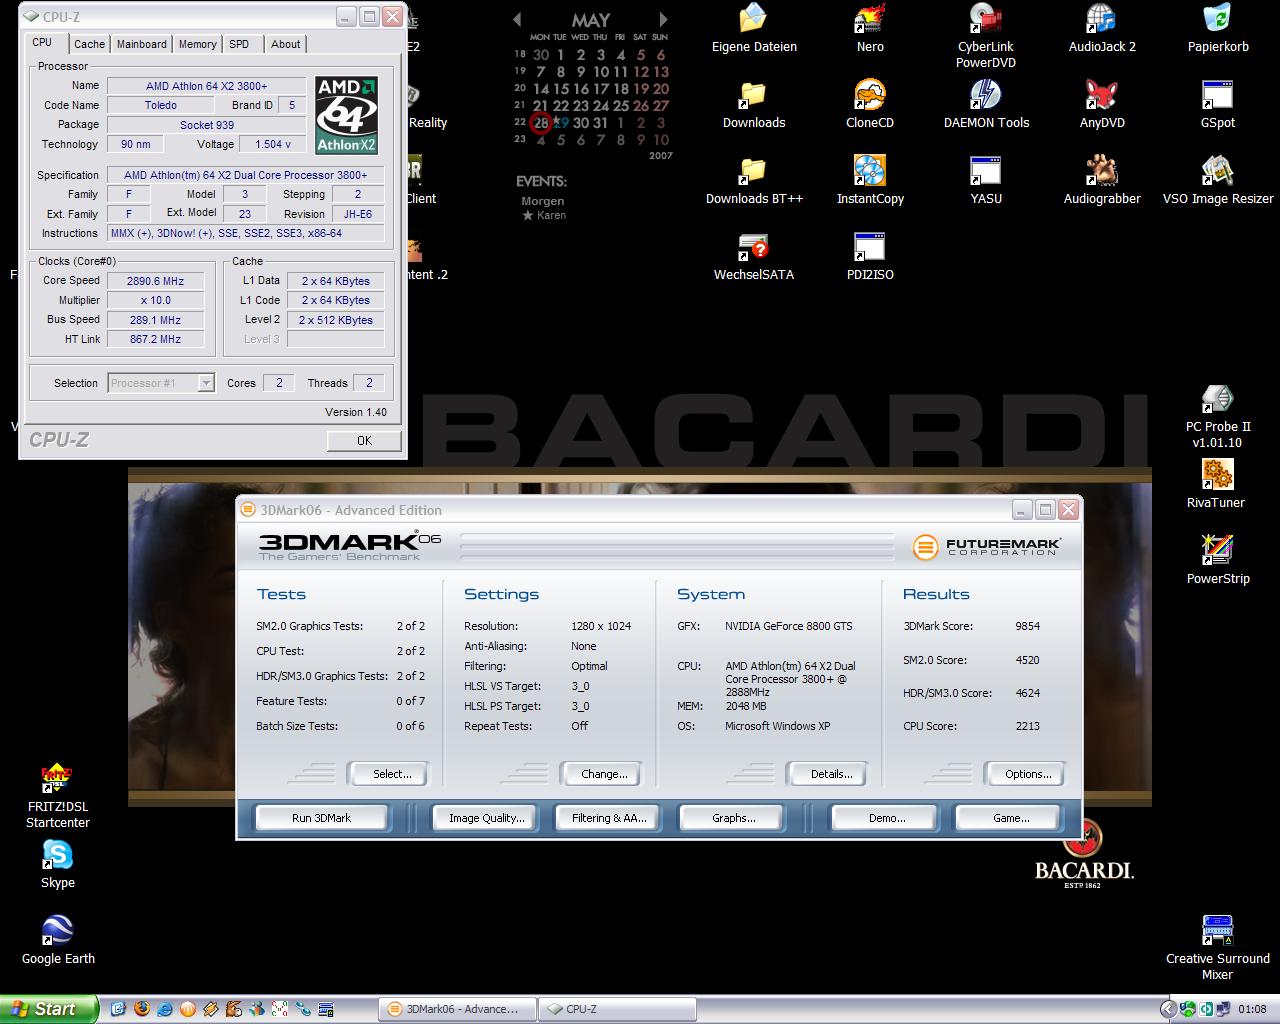Click Options... under Results in 3DMark06
The width and height of the screenshot is (1280, 1024).
pos(1028,774)
